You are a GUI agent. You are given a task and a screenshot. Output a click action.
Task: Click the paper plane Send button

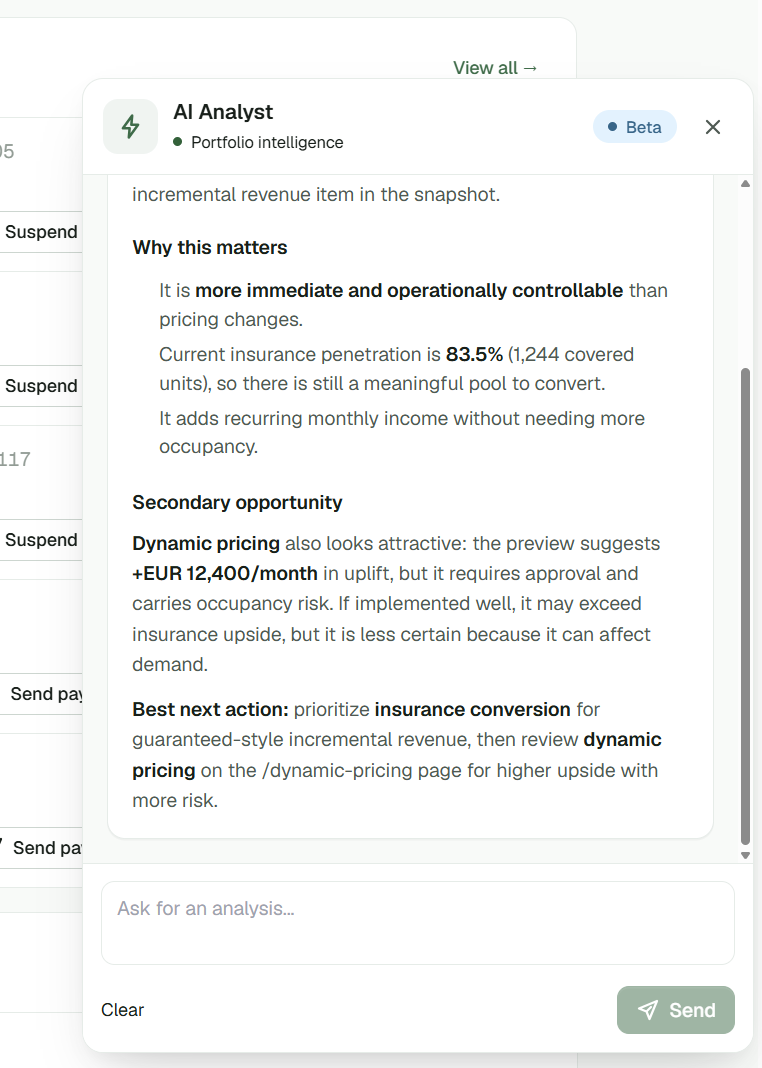click(x=676, y=1009)
